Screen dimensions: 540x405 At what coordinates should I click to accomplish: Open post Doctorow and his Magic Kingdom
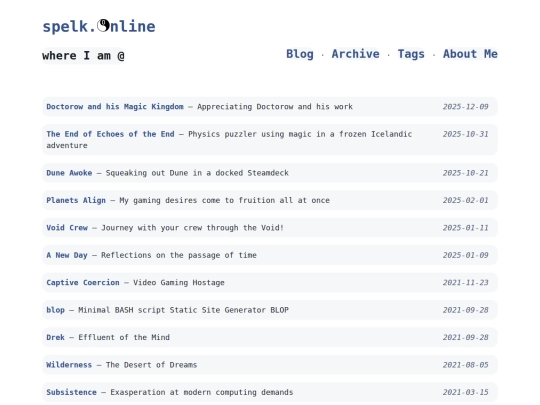point(115,107)
